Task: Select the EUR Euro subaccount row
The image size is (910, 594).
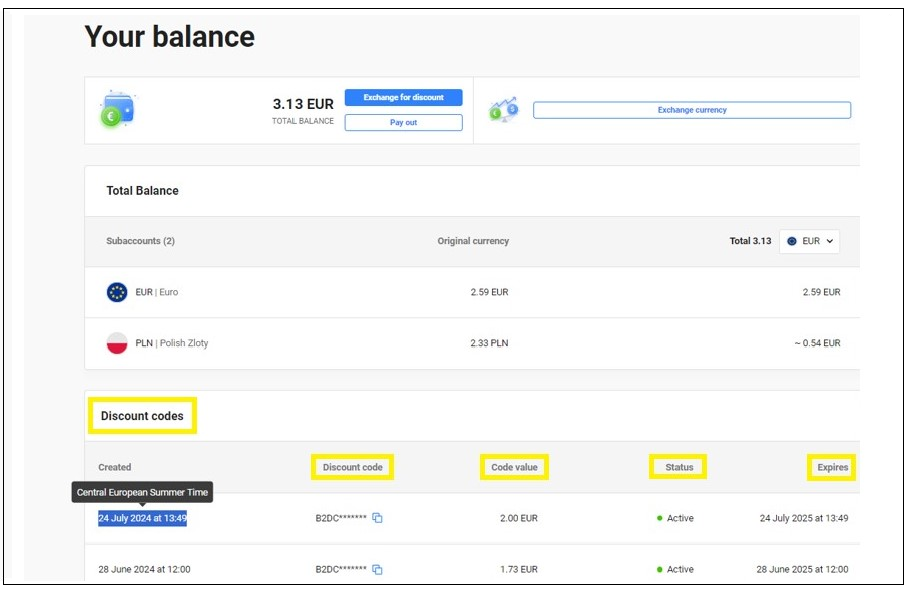Action: click(x=472, y=292)
